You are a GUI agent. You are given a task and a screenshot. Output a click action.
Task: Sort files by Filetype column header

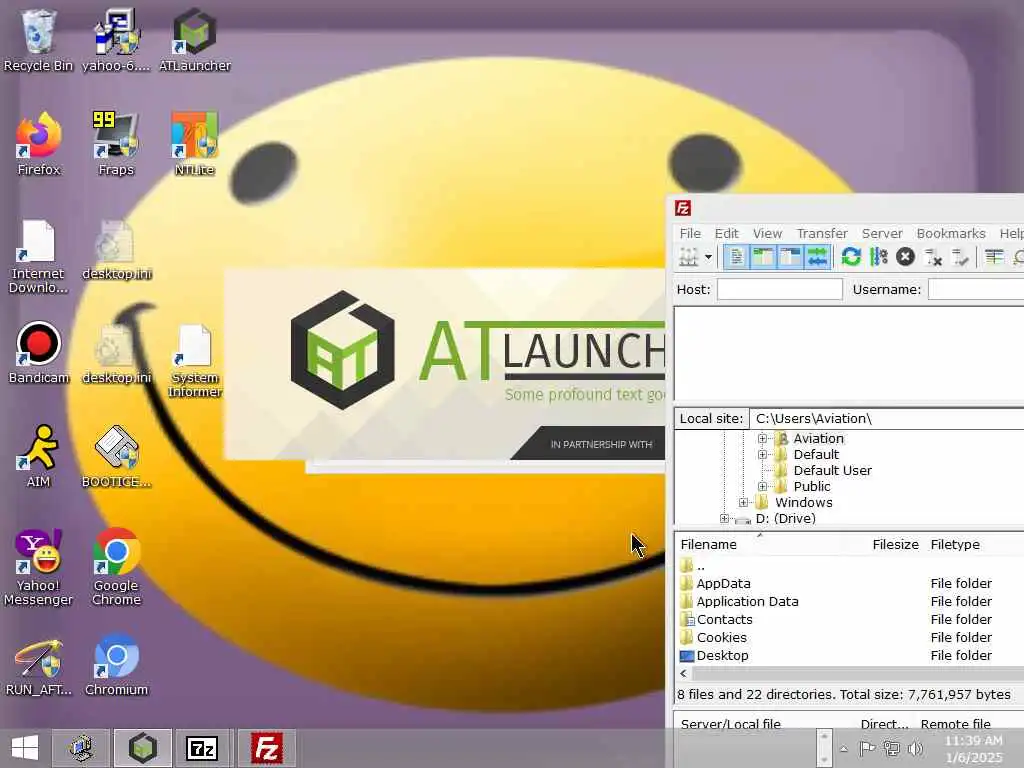(955, 545)
